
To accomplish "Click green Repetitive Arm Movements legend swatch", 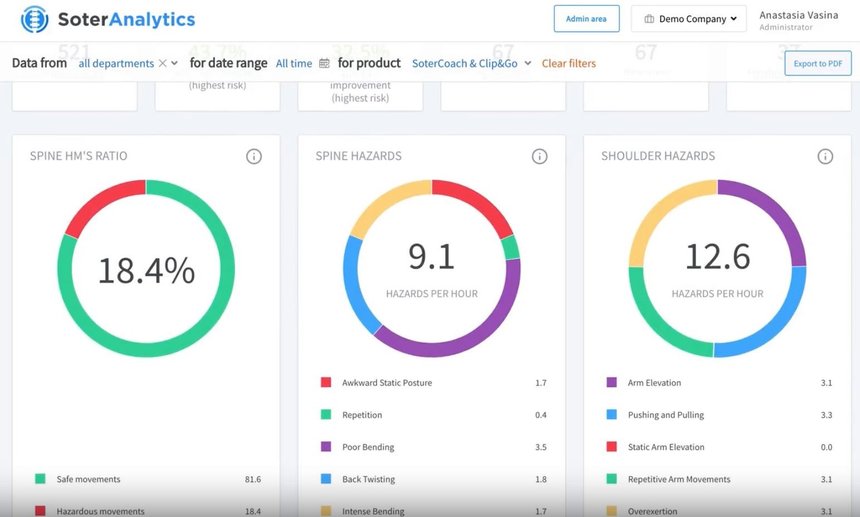I will pos(612,479).
